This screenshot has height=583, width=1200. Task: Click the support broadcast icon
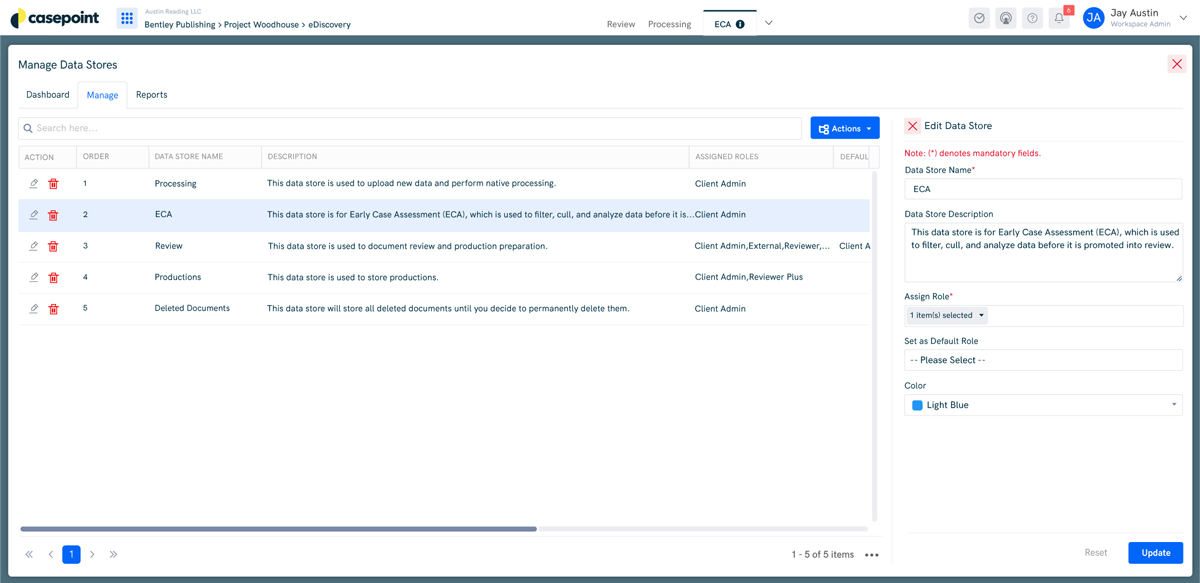coord(1005,17)
